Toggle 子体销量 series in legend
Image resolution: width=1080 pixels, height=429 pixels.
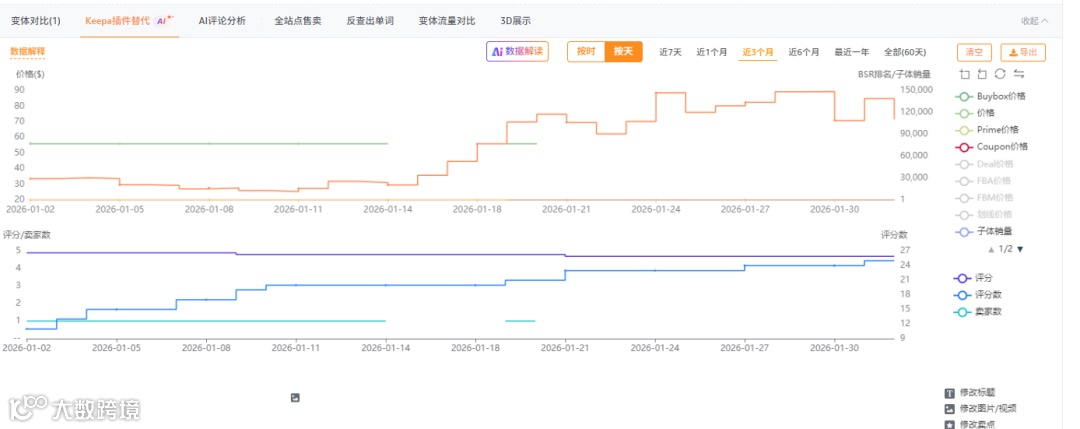984,231
